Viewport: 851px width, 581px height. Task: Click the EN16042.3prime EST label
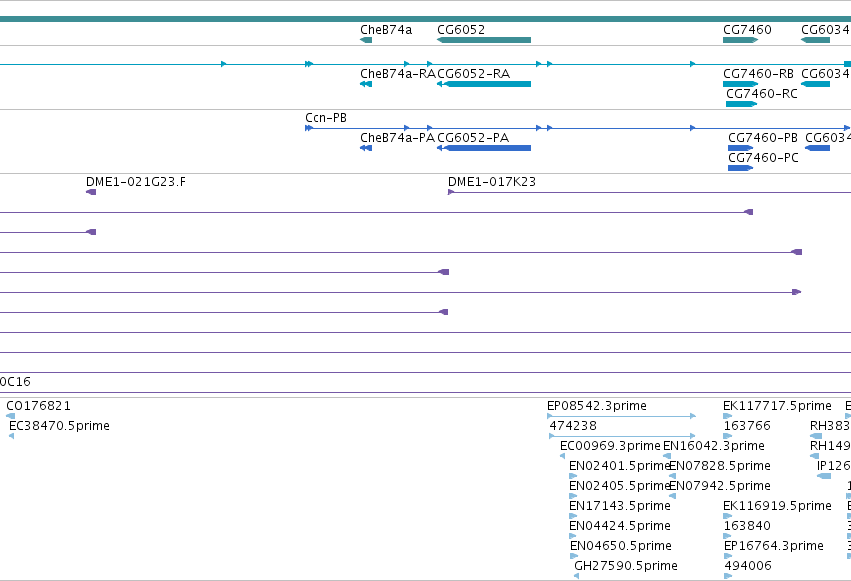[x=714, y=446]
